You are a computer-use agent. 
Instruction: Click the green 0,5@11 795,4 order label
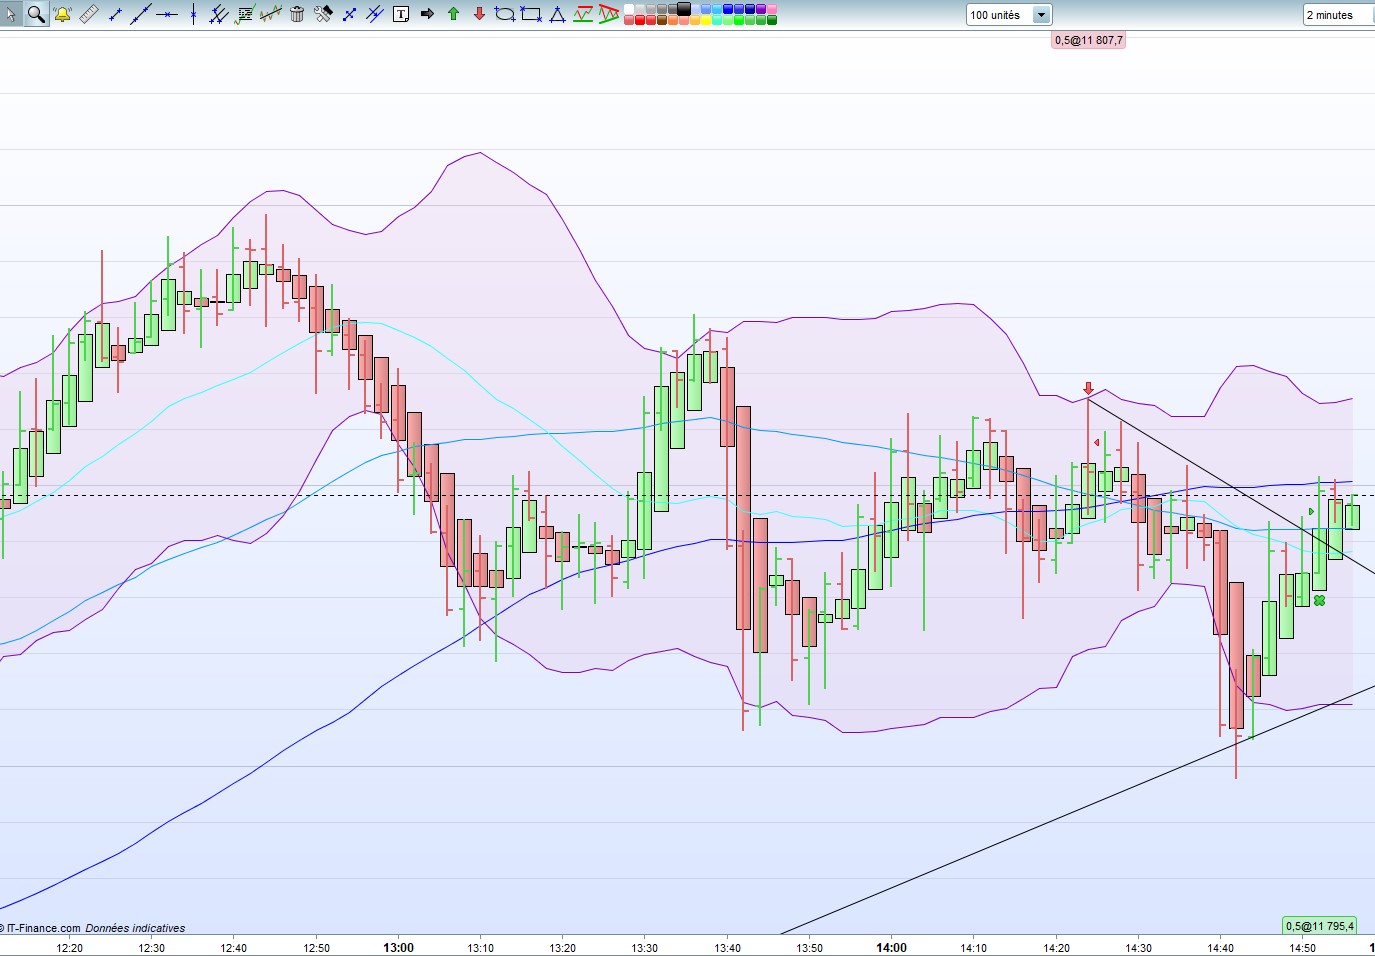click(1320, 926)
